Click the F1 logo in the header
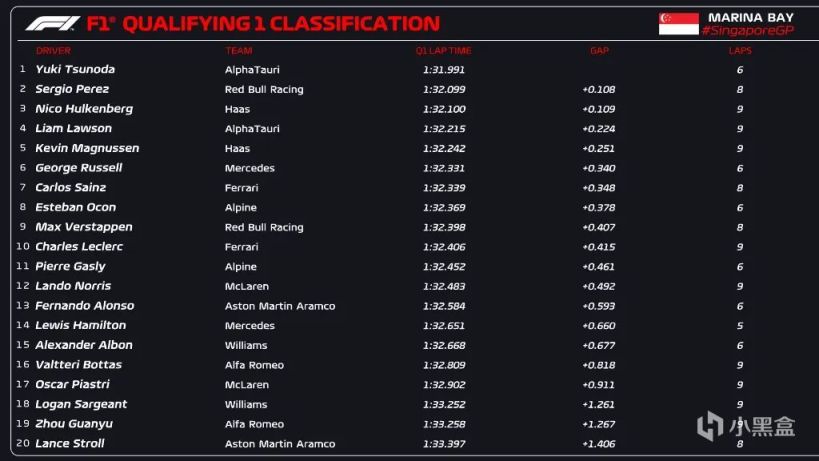 pos(53,24)
